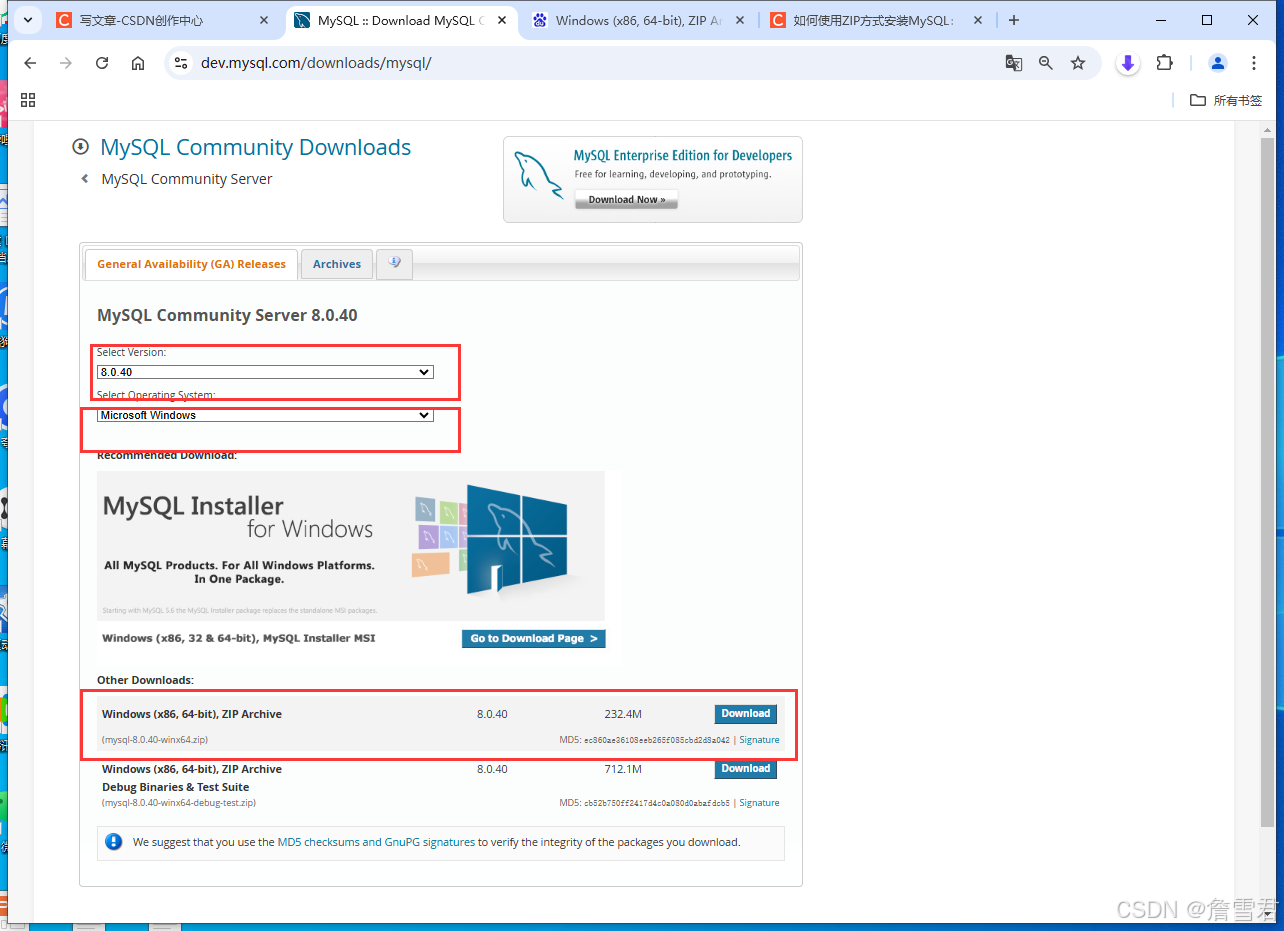This screenshot has height=931, width=1284.
Task: Open the purple downloads icon
Action: coord(1128,63)
